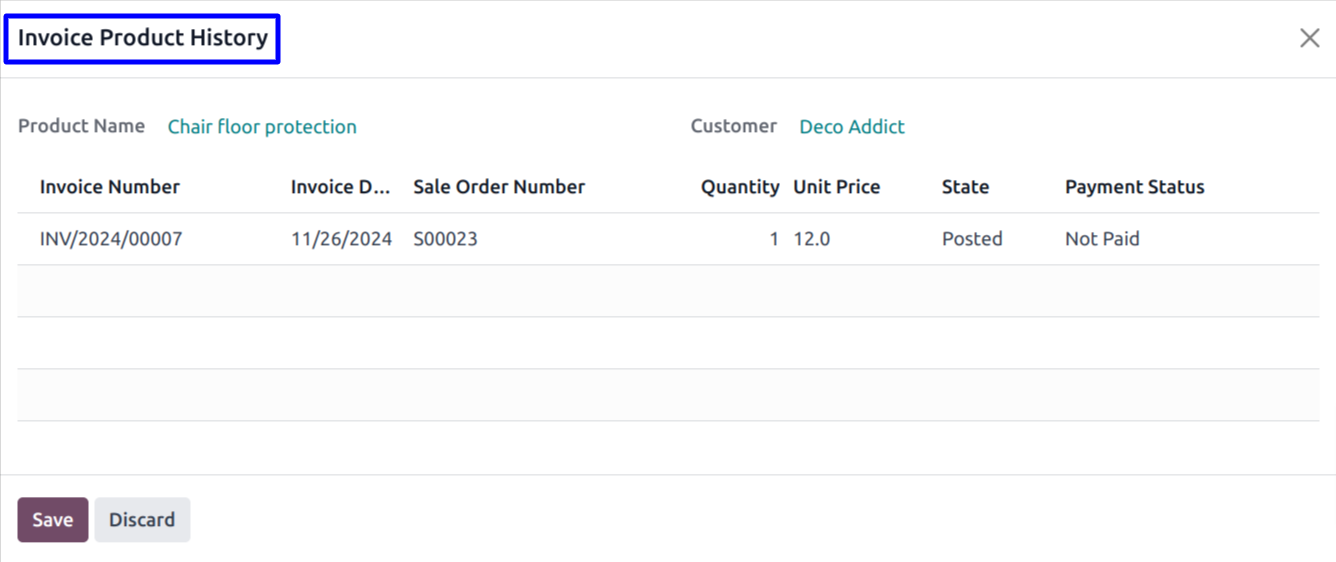Open the Chair floor protection product link
The image size is (1336, 562).
pos(262,127)
